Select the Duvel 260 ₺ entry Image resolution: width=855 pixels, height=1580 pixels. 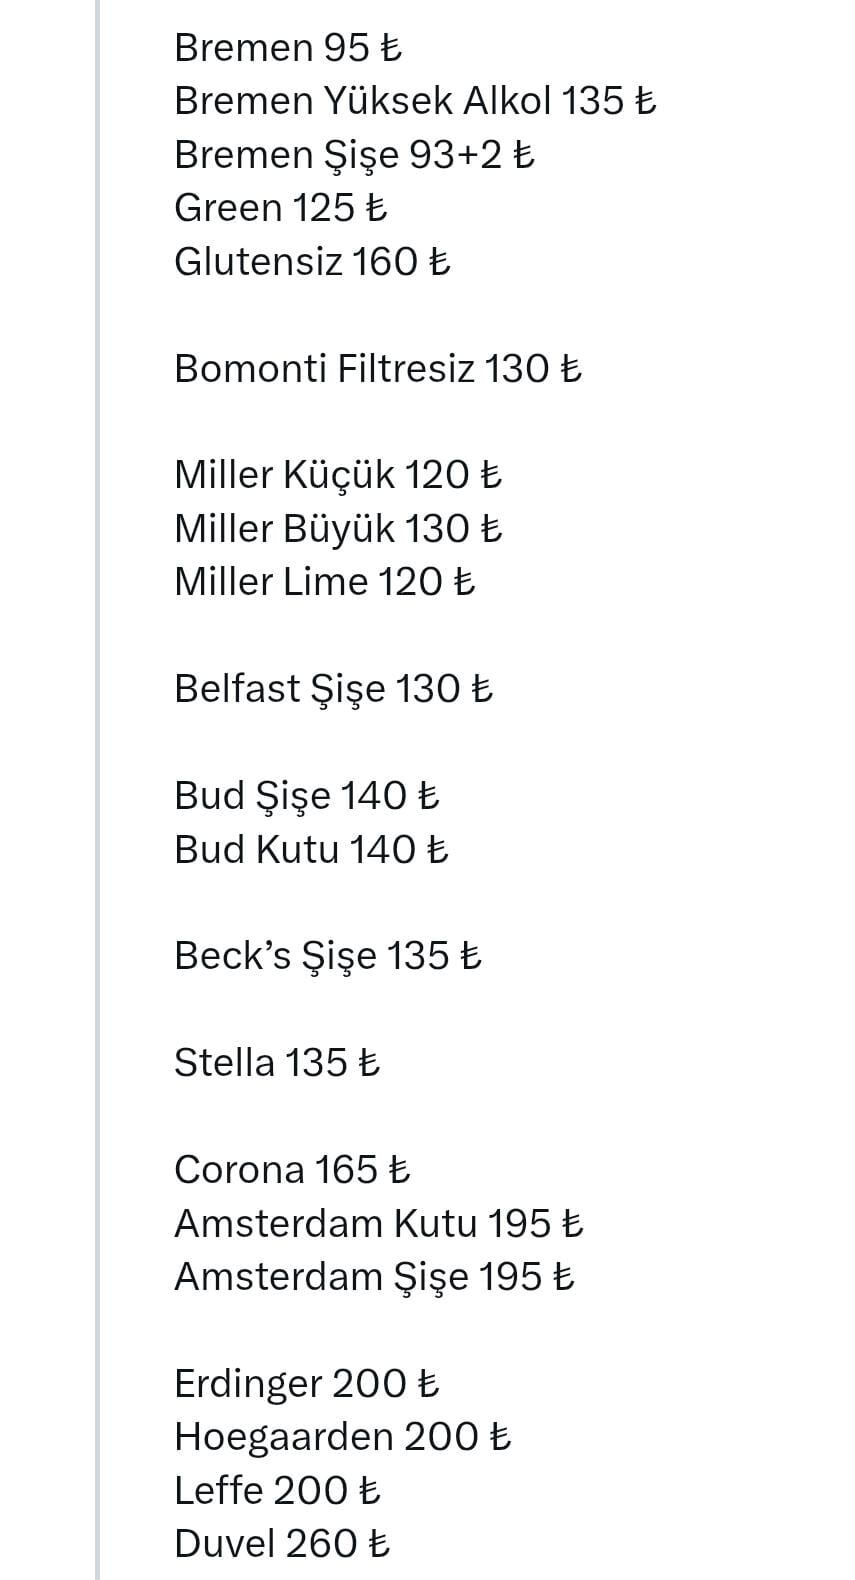(x=282, y=1544)
